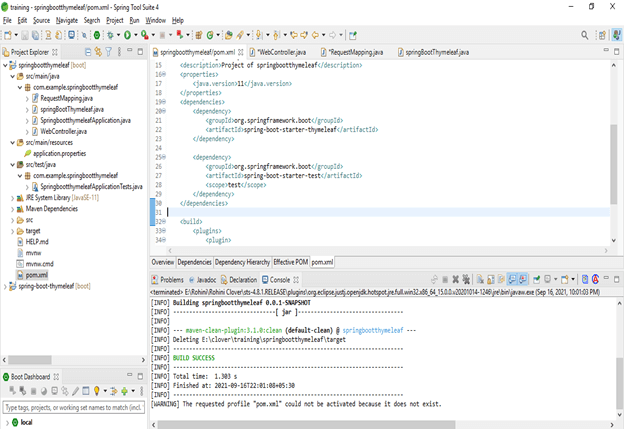Expand the Maven Dependencies node
Image resolution: width=624 pixels, height=429 pixels.
(x=10, y=208)
